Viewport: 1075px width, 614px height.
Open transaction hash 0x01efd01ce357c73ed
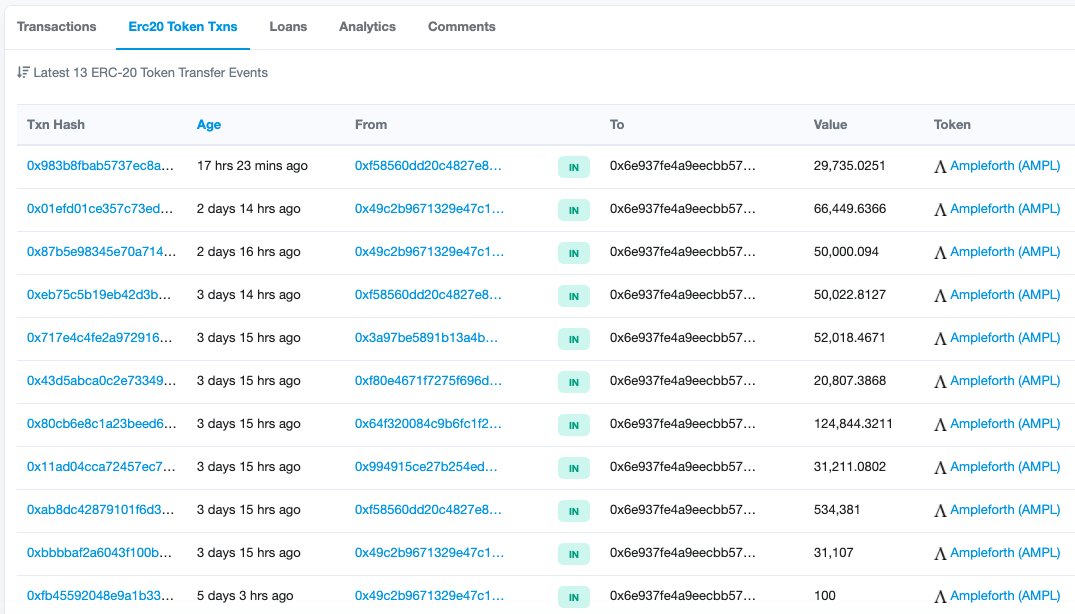[x=100, y=209]
